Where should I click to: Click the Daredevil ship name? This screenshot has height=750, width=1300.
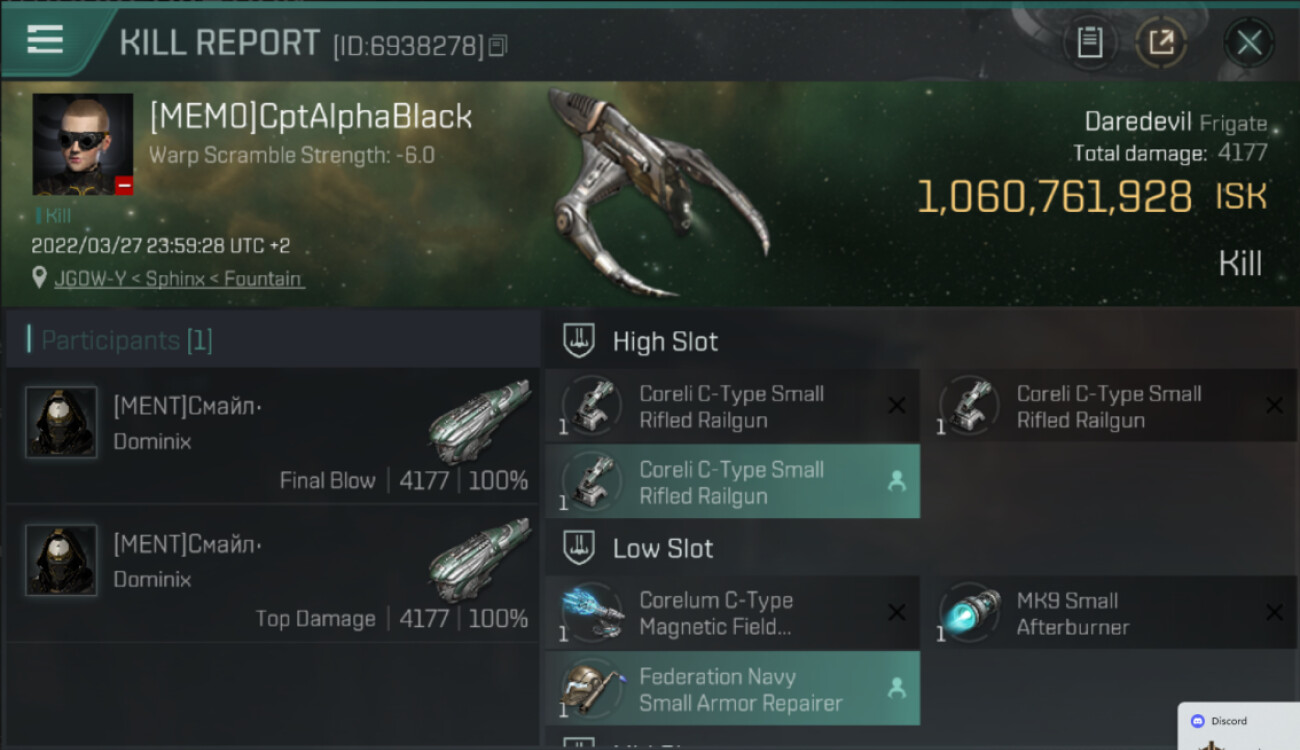pyautogui.click(x=1138, y=122)
